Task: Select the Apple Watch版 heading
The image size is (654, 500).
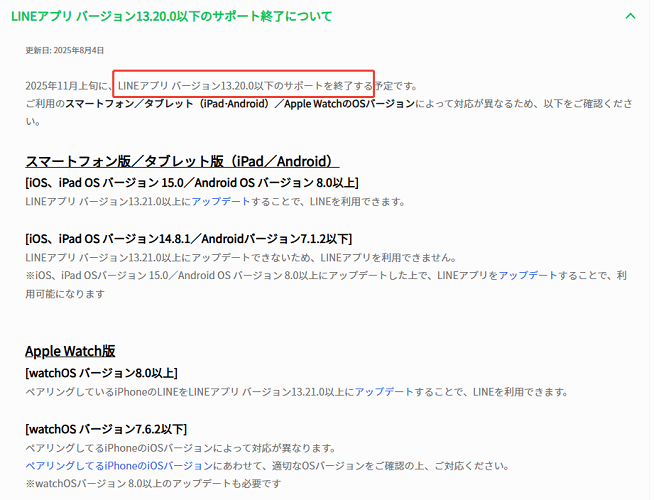Action: (x=70, y=351)
